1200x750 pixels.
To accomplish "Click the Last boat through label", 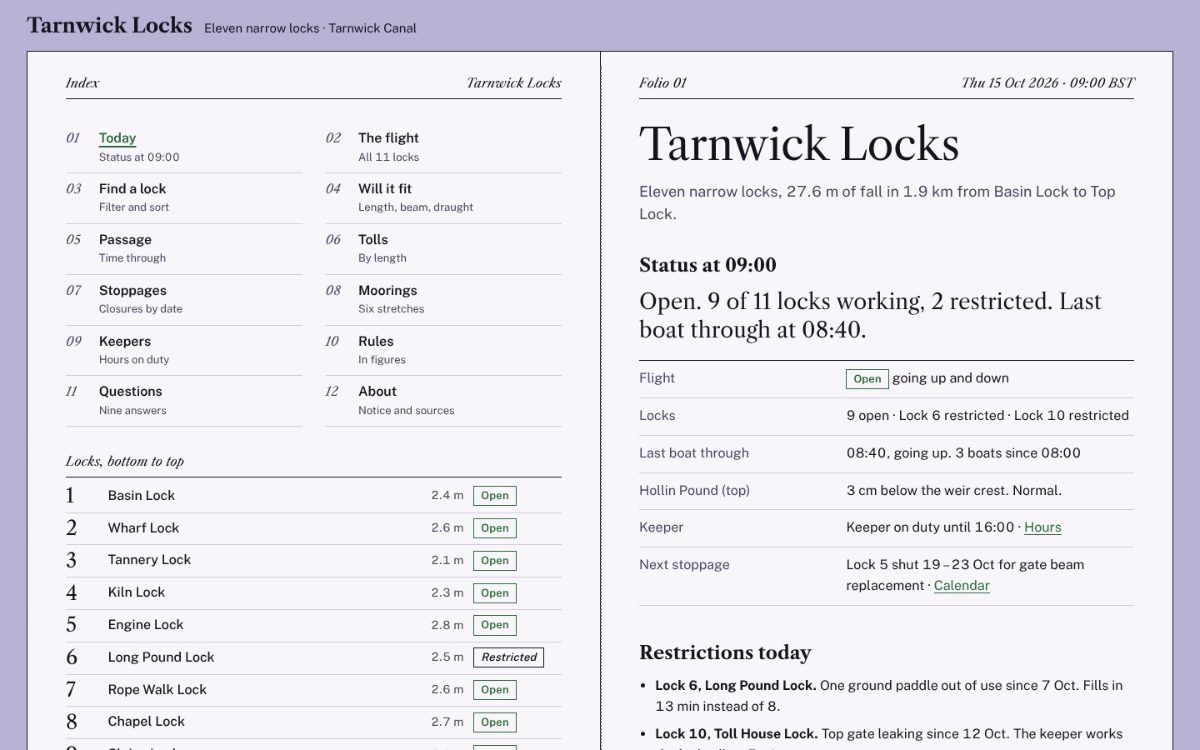I will coord(694,453).
